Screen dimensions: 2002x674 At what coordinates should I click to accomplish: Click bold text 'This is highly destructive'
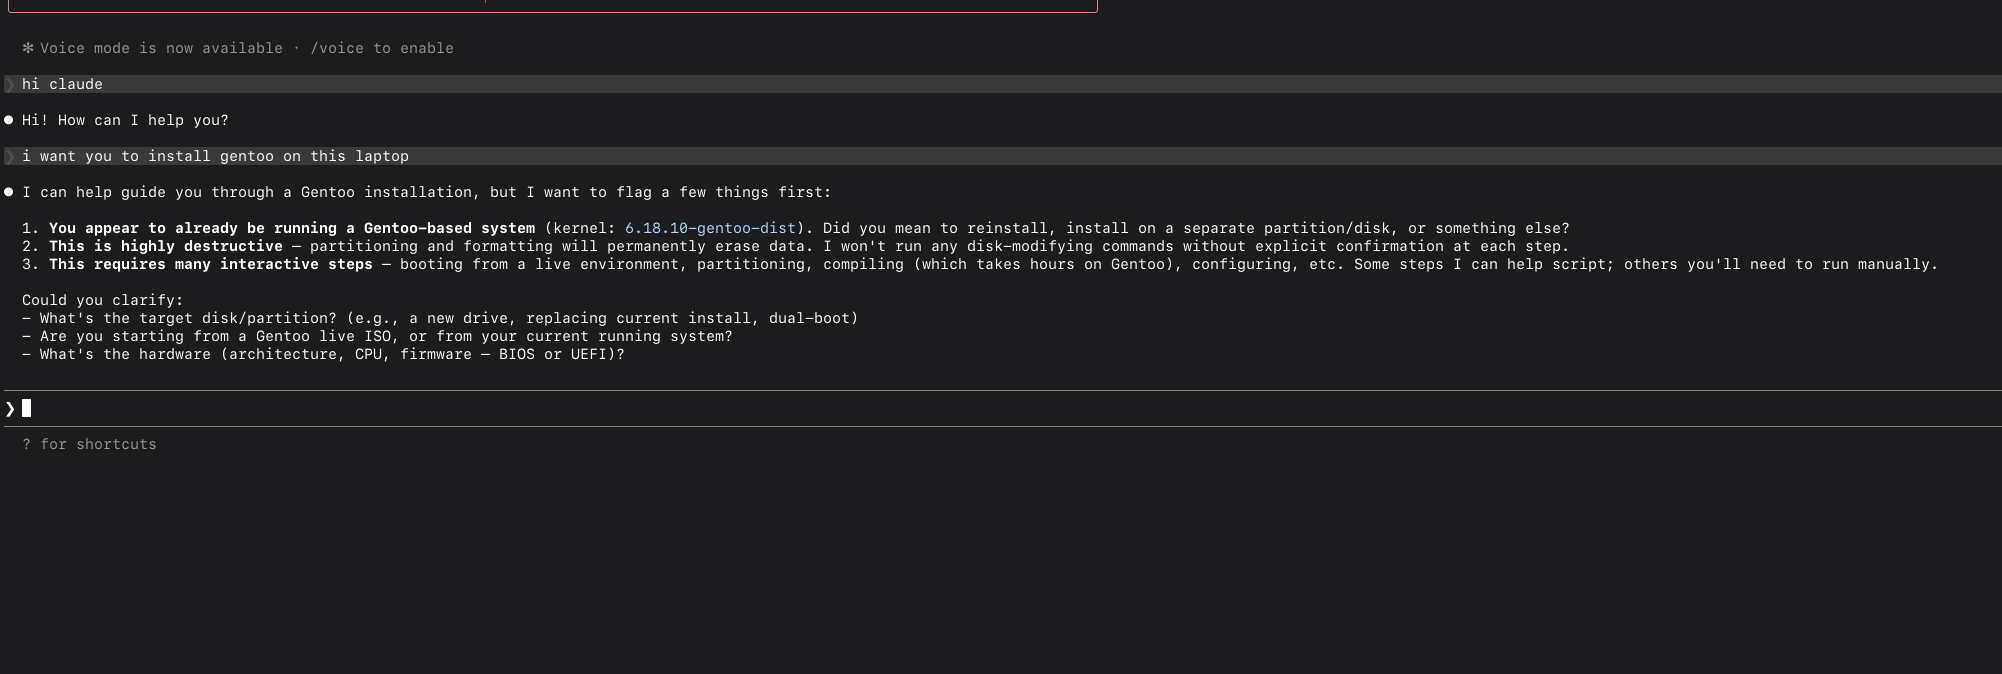click(166, 246)
